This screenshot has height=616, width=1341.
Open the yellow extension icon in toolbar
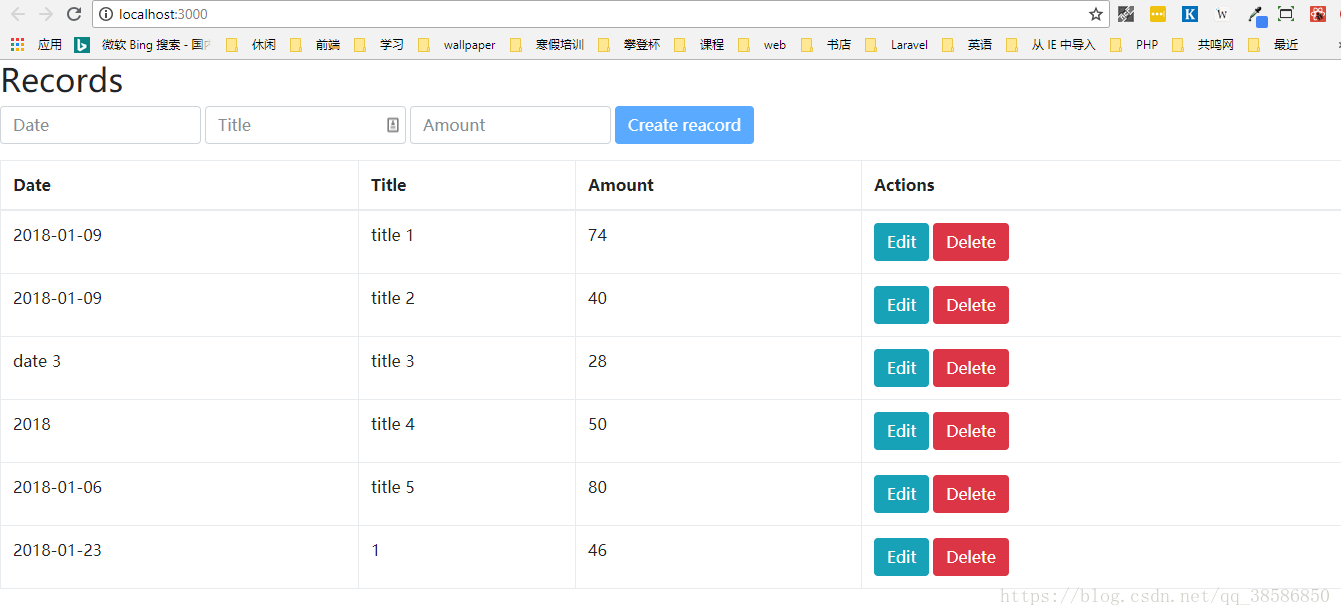coord(1158,14)
